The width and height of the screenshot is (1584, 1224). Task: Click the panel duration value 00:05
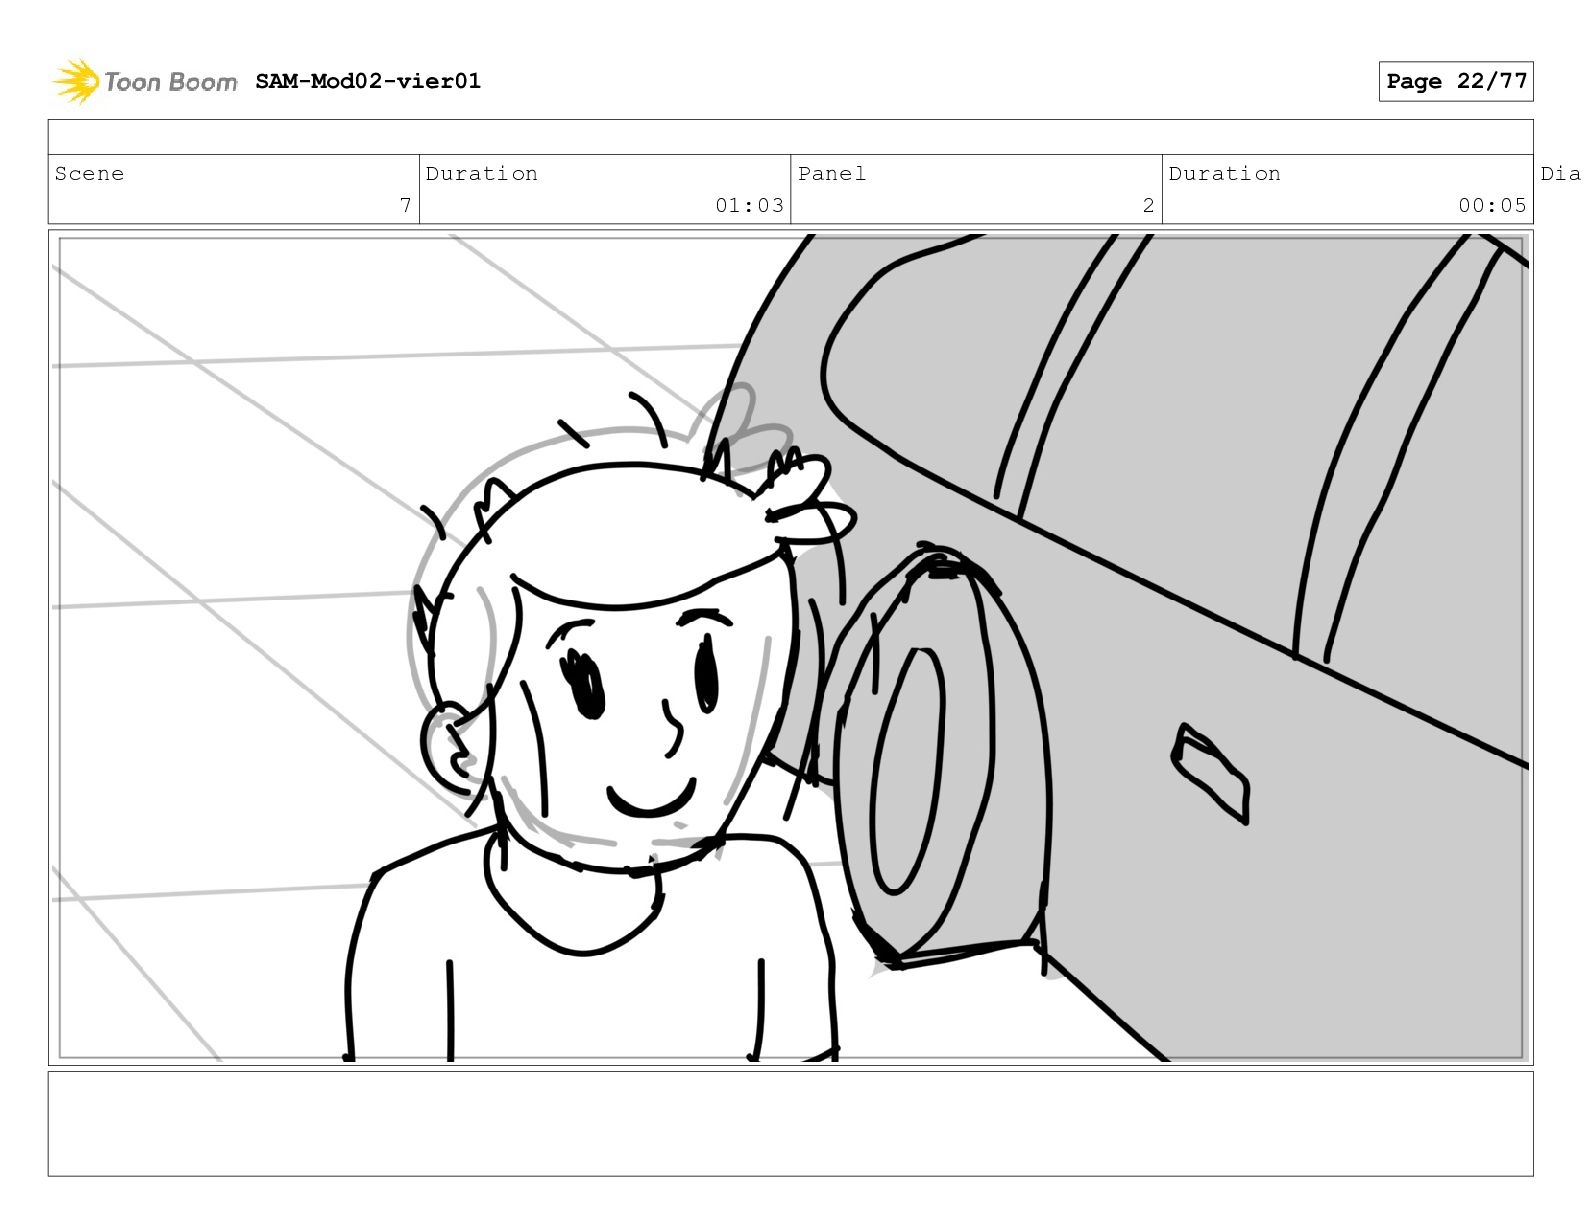coord(1492,205)
